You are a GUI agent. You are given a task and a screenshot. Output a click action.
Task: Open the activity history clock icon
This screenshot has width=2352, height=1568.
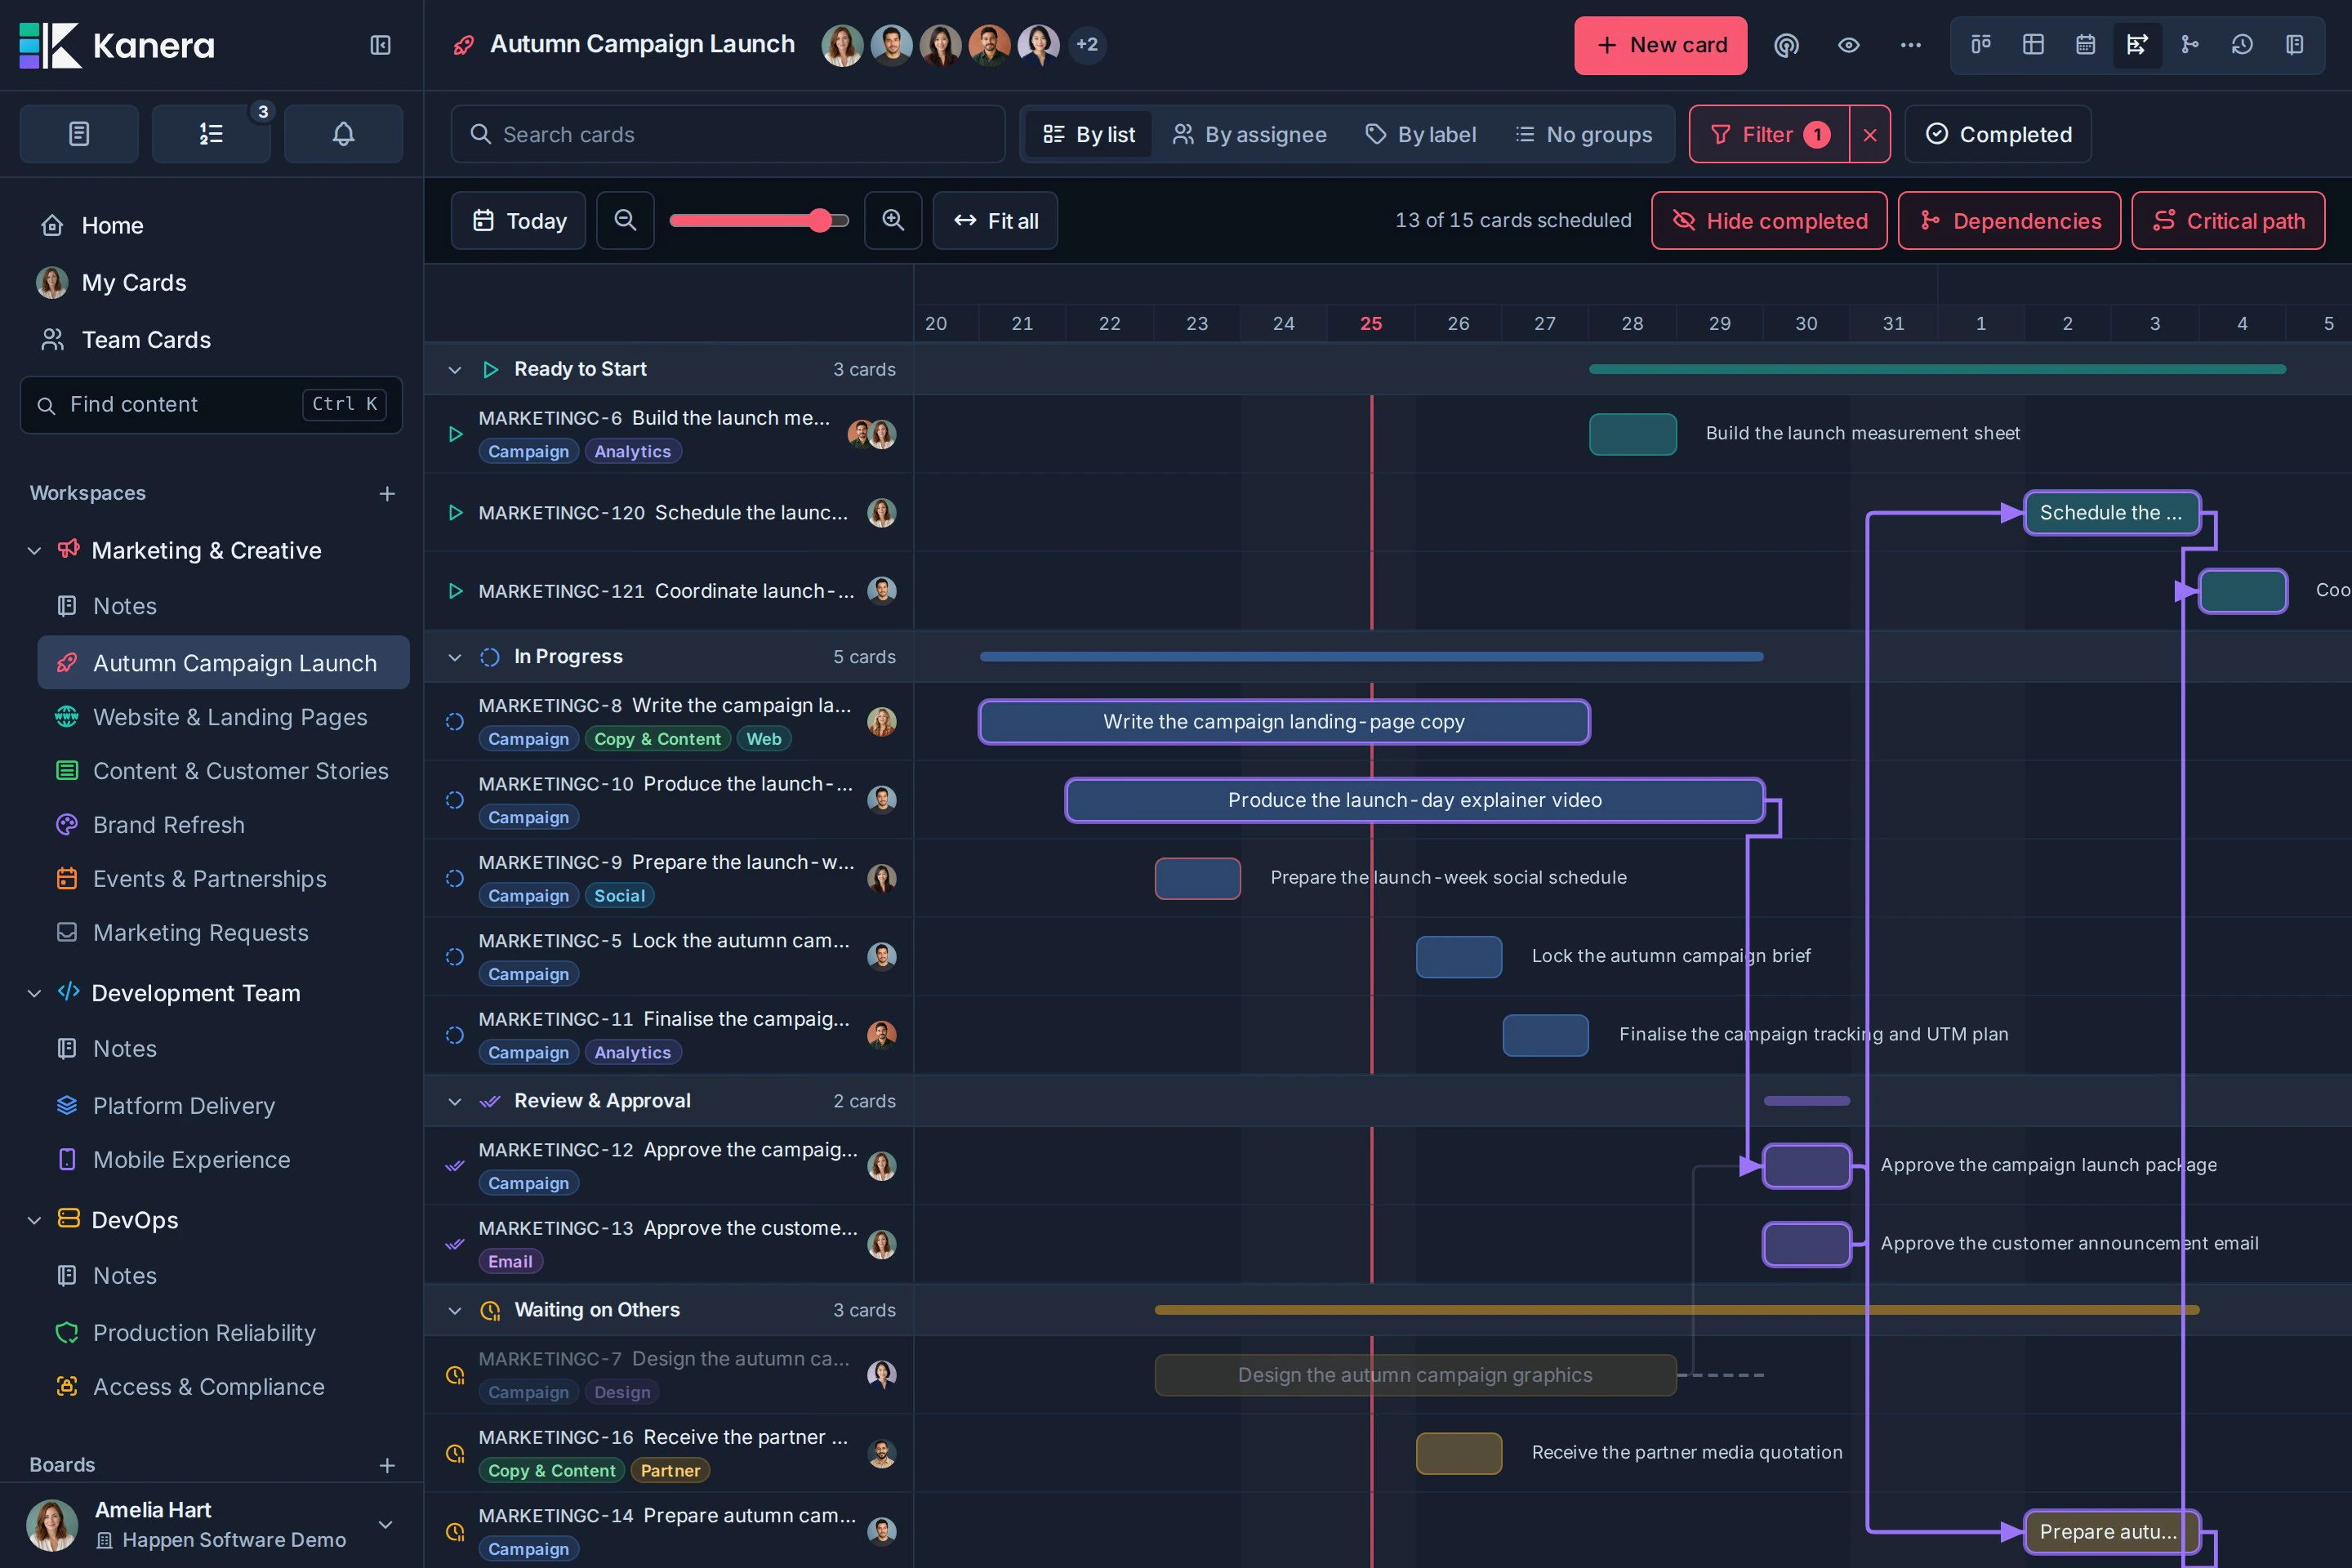coord(2242,45)
